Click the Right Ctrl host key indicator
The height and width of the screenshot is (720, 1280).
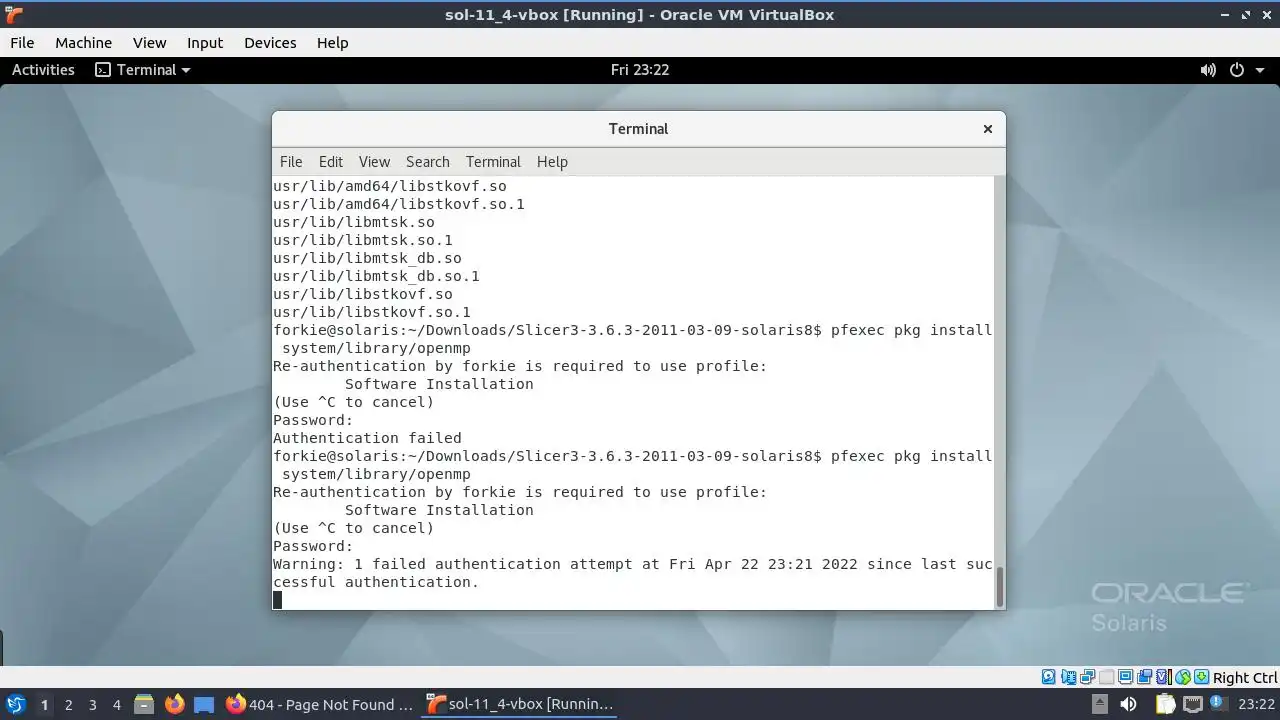(x=1245, y=677)
